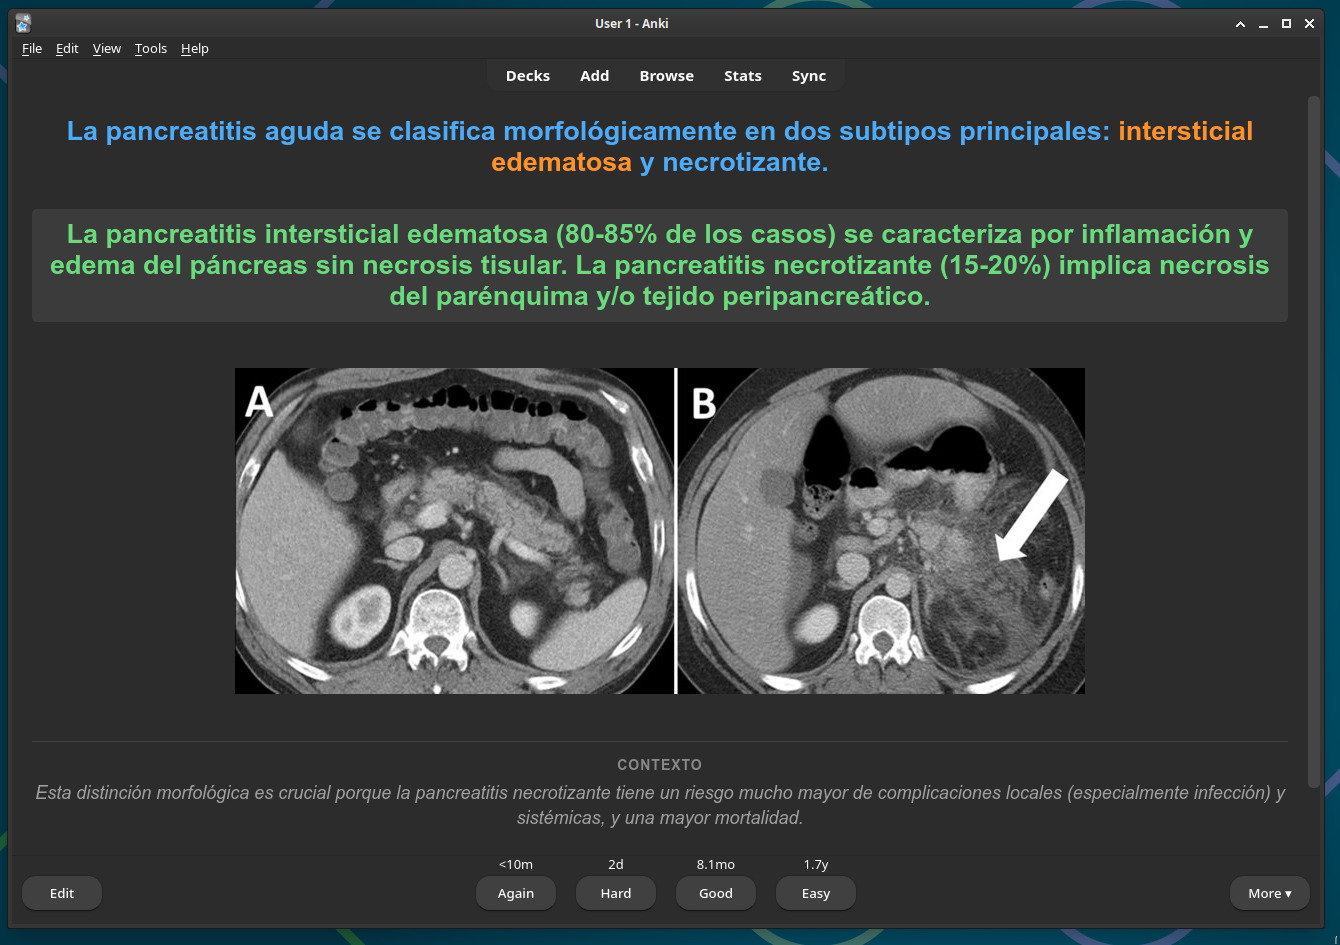The height and width of the screenshot is (945, 1340).
Task: Close the Anki window
Action: (1309, 23)
